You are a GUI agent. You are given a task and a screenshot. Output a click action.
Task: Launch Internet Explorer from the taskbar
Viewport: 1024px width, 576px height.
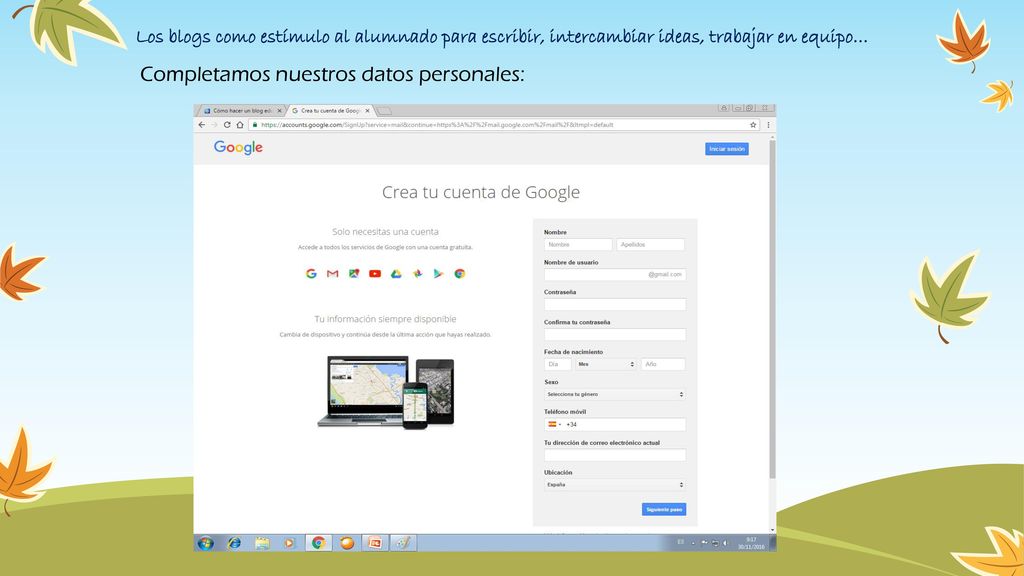[234, 543]
